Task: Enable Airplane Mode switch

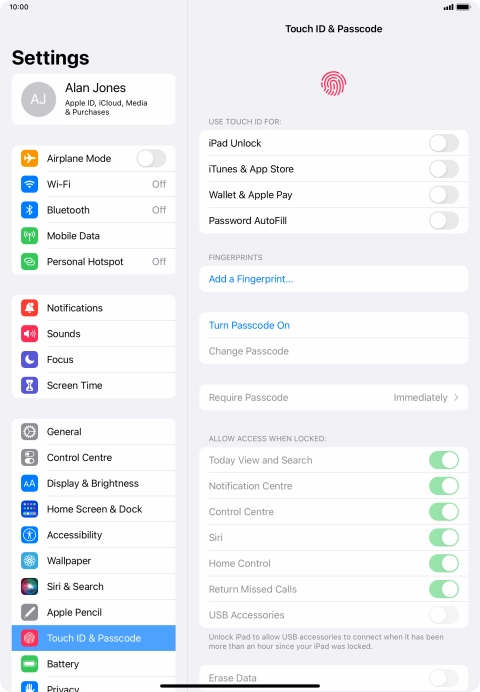Action: pyautogui.click(x=151, y=158)
